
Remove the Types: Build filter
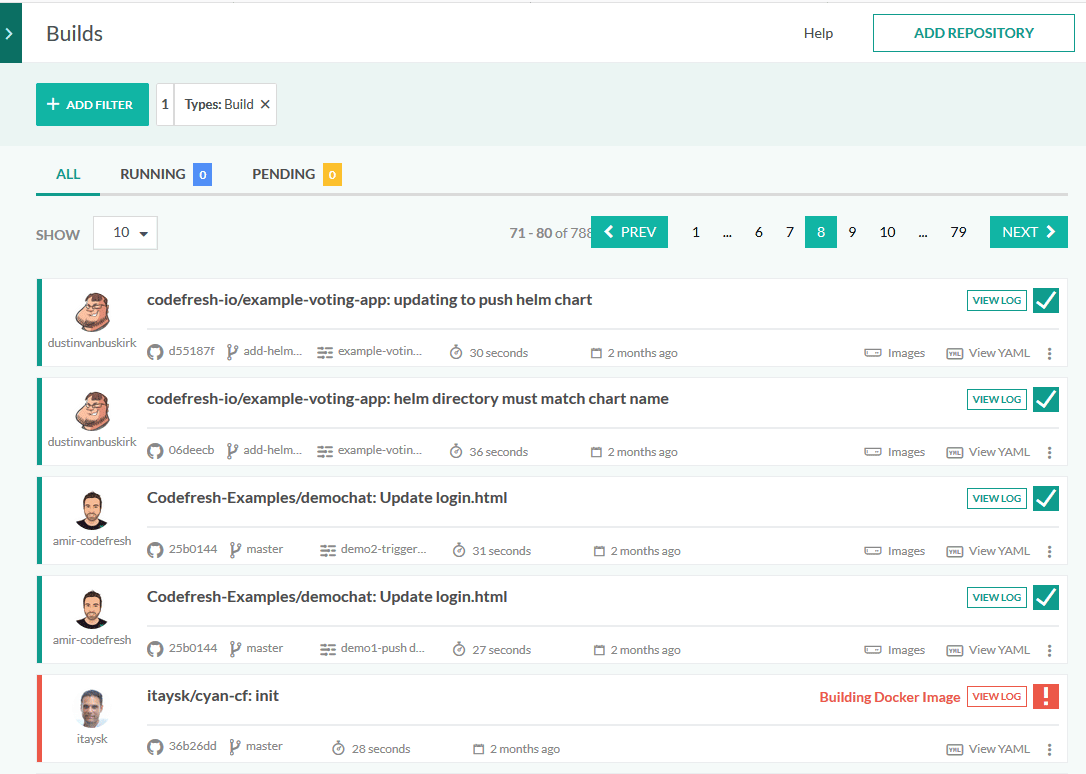265,104
